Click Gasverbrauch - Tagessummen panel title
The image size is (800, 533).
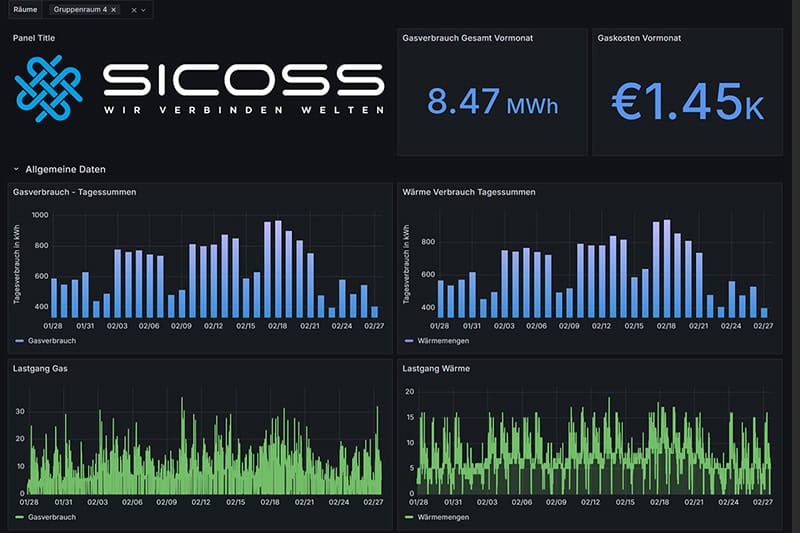(75, 192)
